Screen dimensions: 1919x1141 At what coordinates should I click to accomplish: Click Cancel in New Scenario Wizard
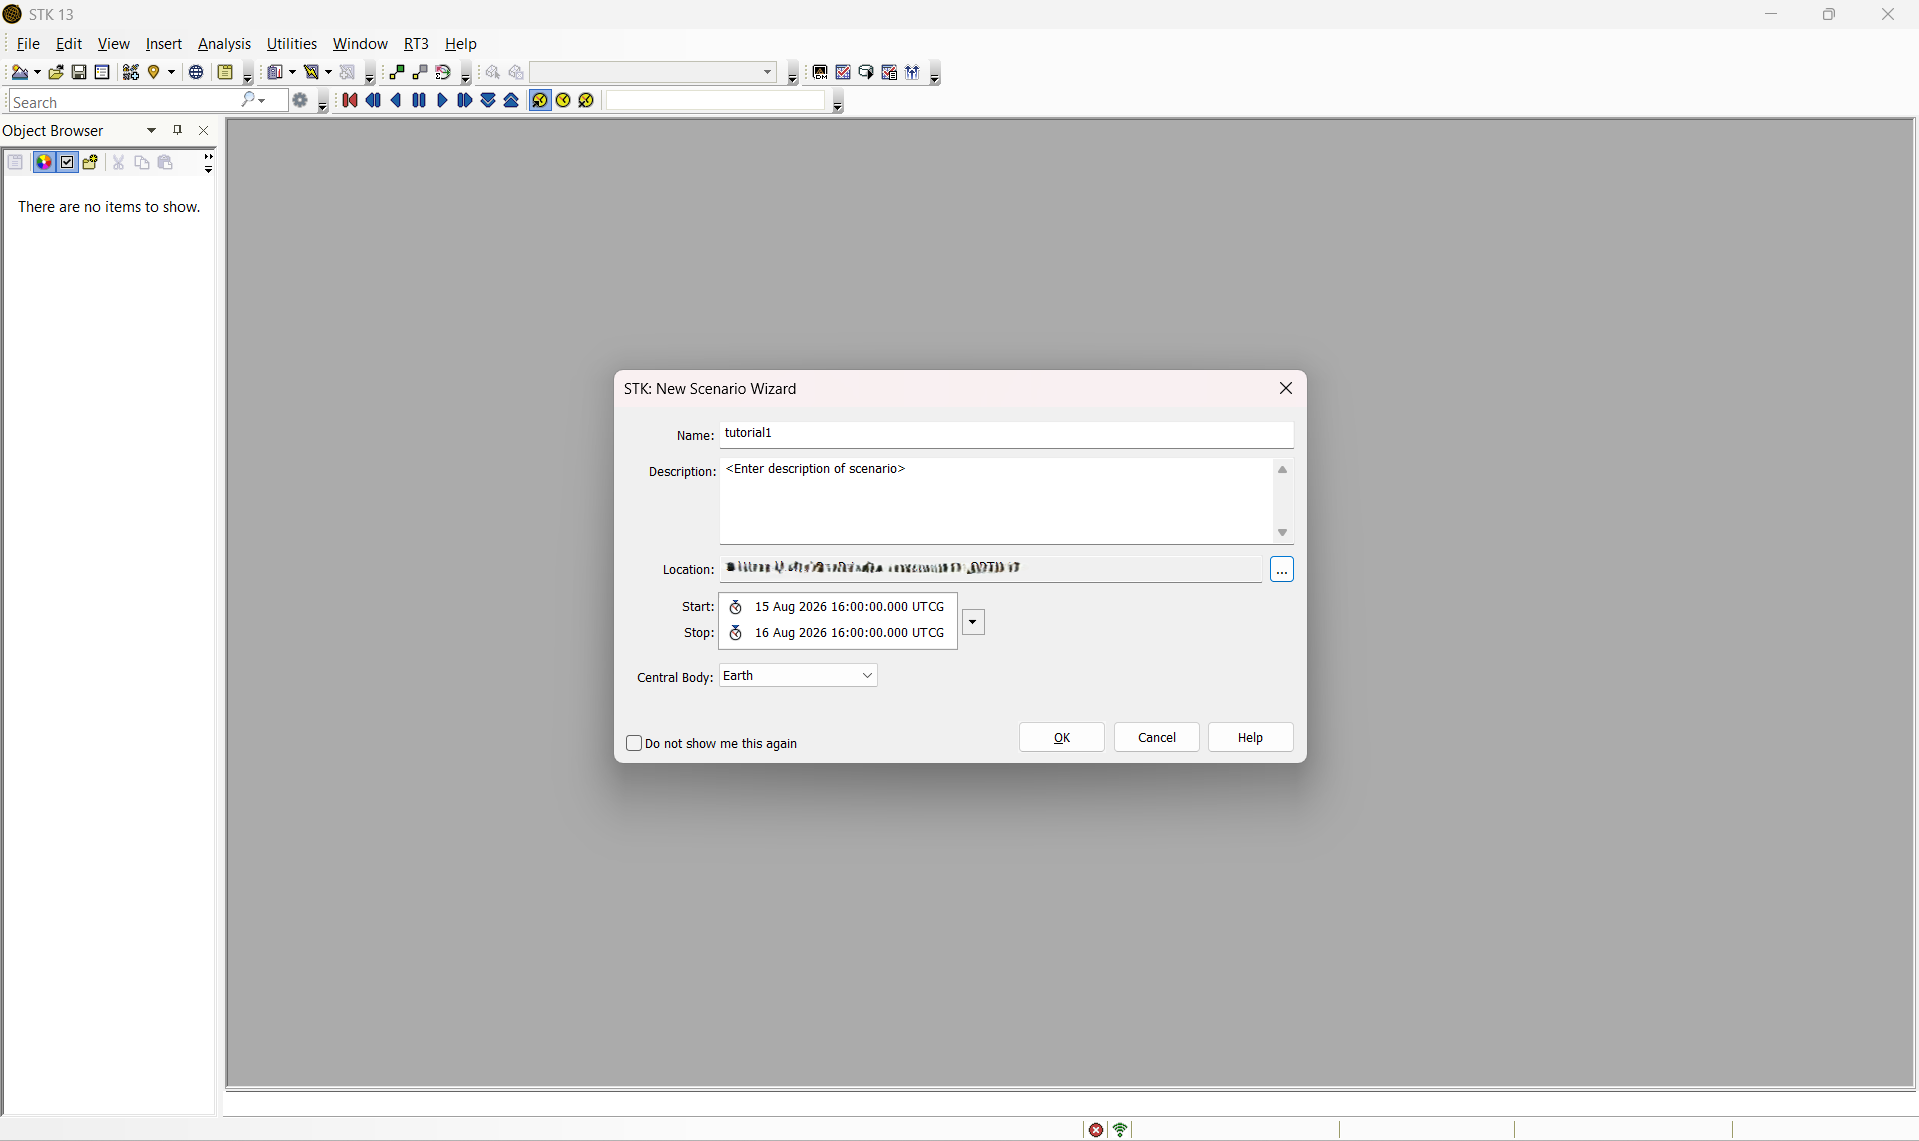(x=1157, y=738)
